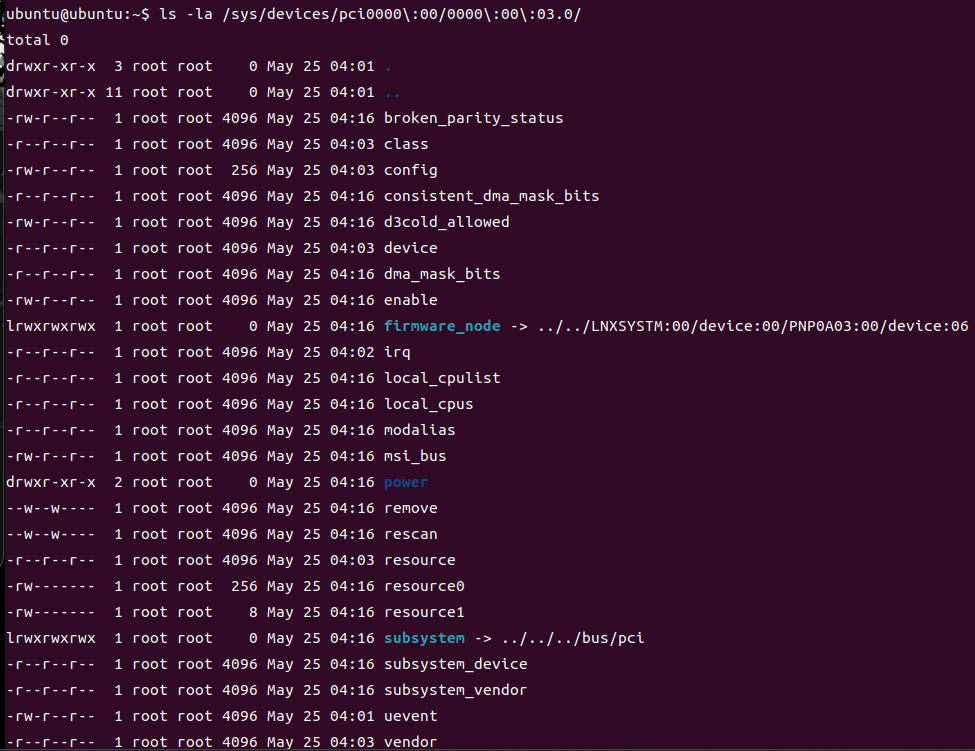975x751 pixels.
Task: Select the power directory name
Action: coord(405,482)
